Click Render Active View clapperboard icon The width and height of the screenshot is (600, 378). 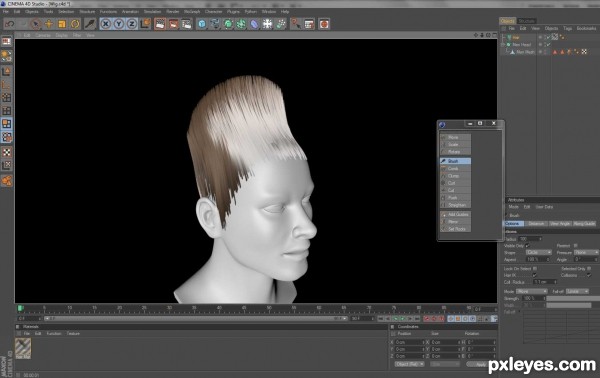point(160,24)
